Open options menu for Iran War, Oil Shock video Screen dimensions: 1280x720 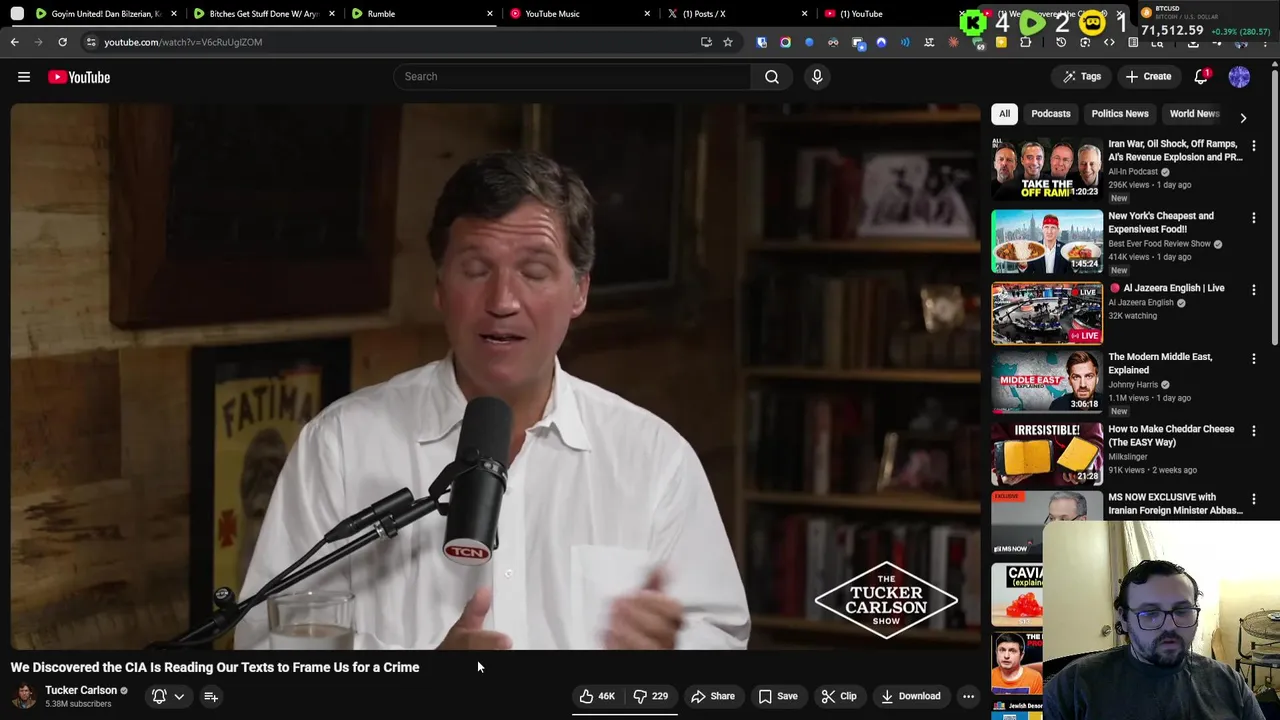point(1254,146)
